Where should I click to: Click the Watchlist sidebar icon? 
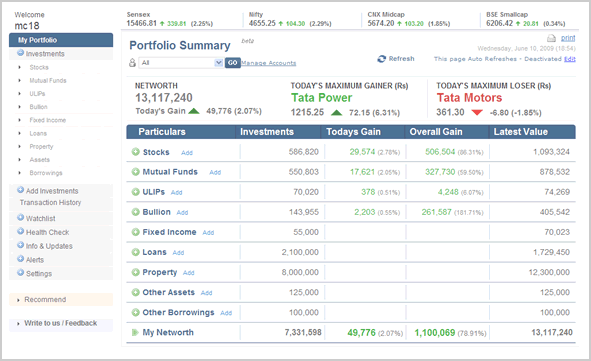pyautogui.click(x=21, y=217)
